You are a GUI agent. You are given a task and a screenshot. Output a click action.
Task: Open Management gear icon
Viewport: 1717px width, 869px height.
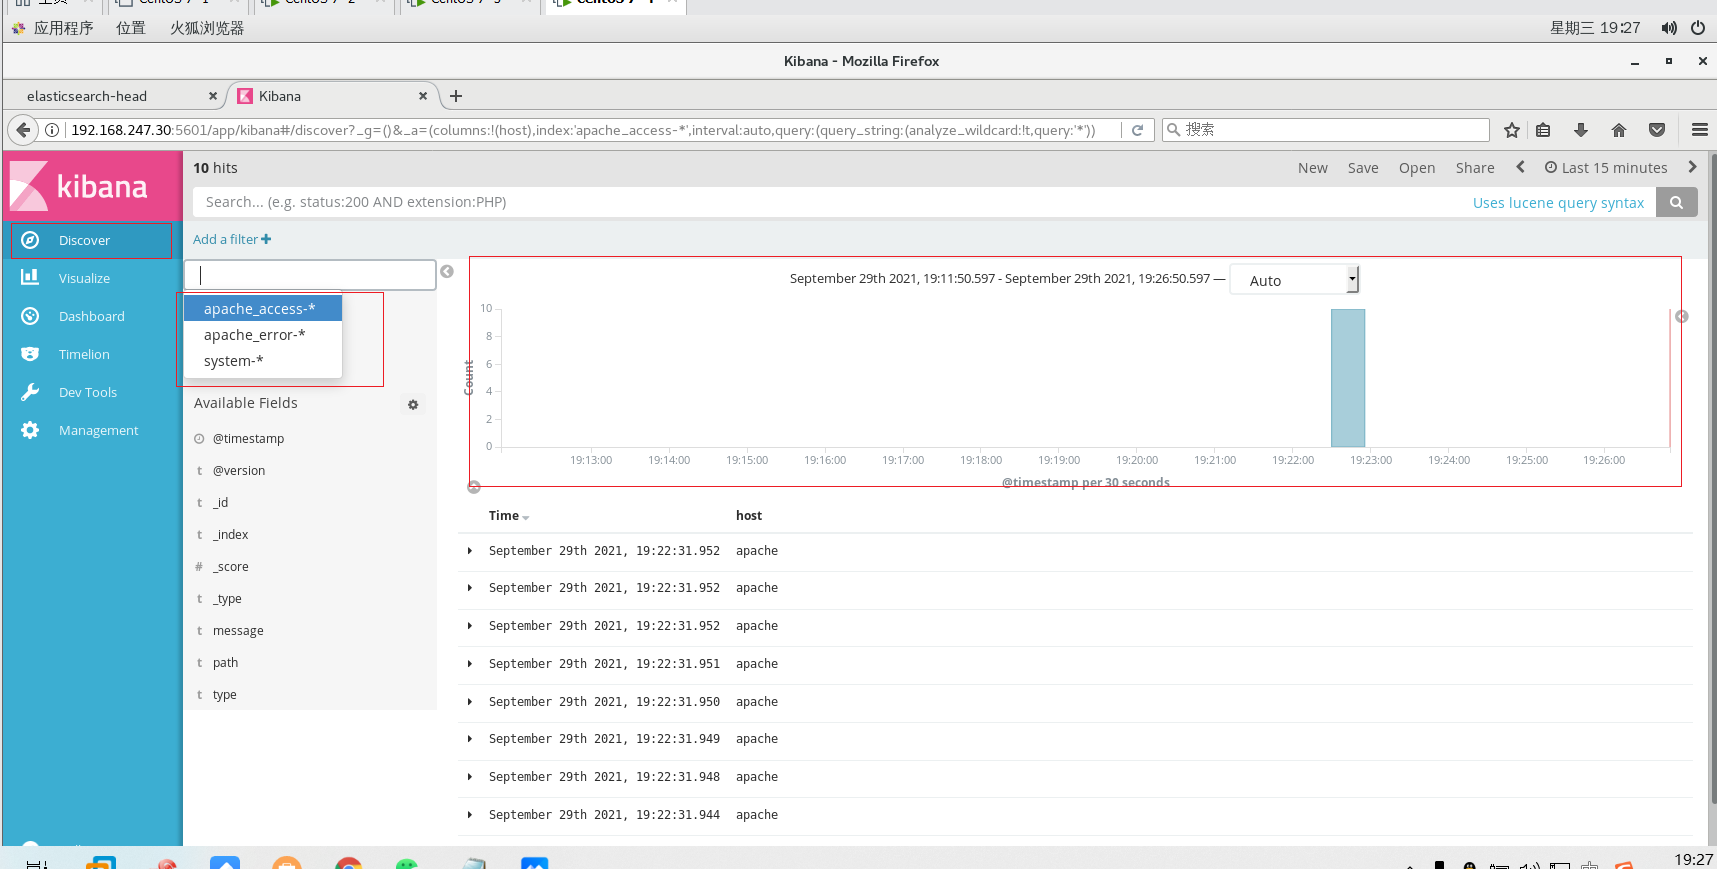click(x=30, y=430)
